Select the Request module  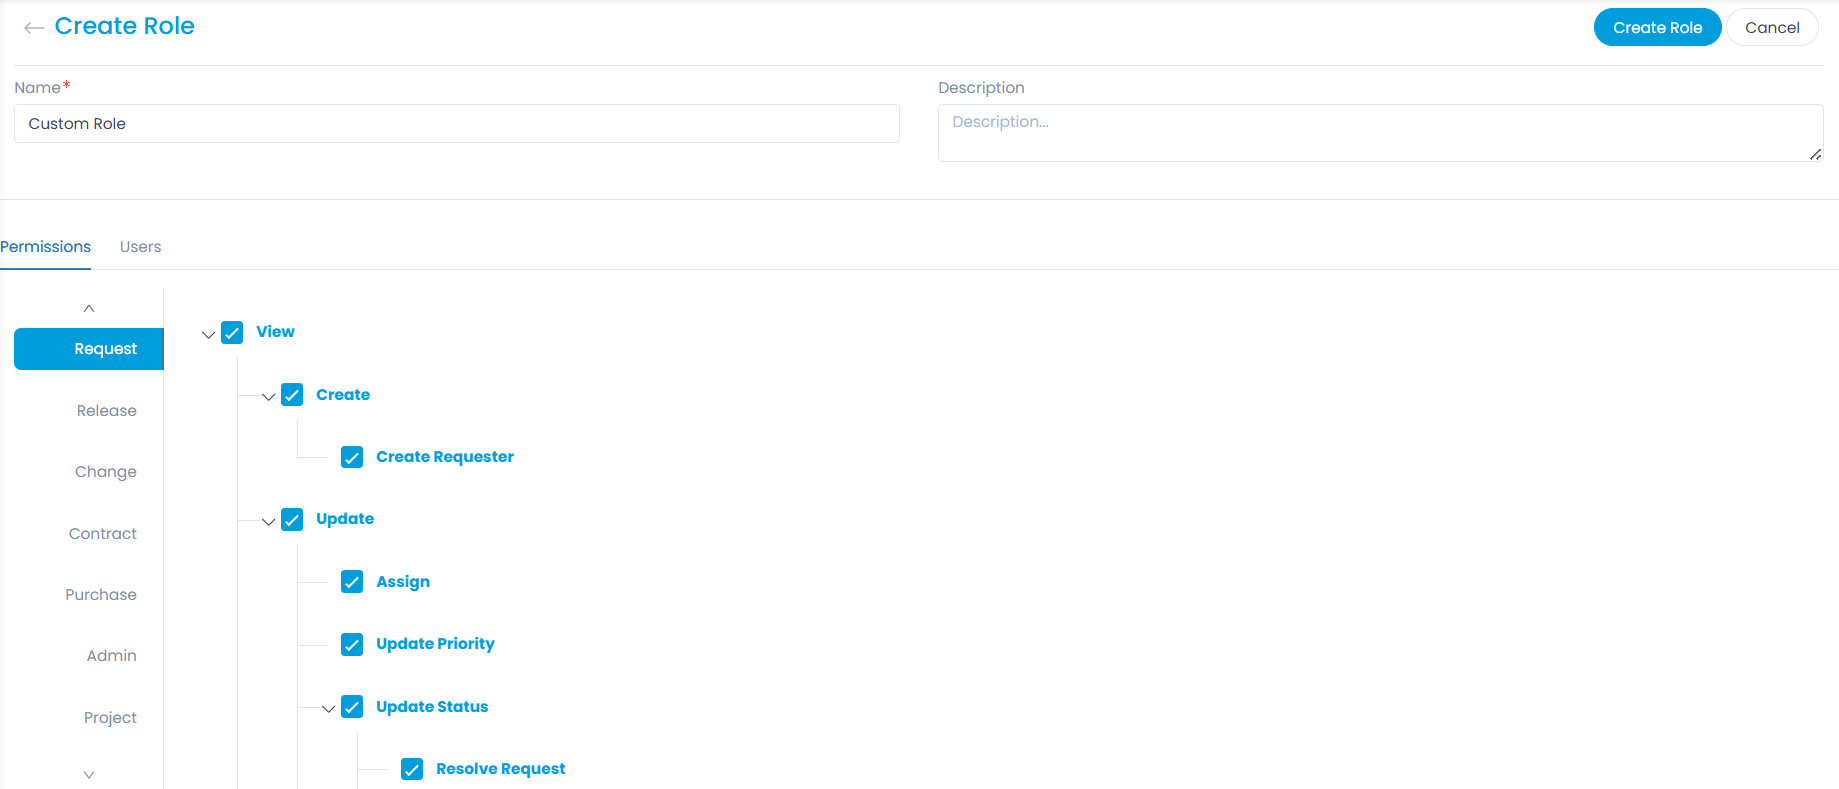coord(89,349)
